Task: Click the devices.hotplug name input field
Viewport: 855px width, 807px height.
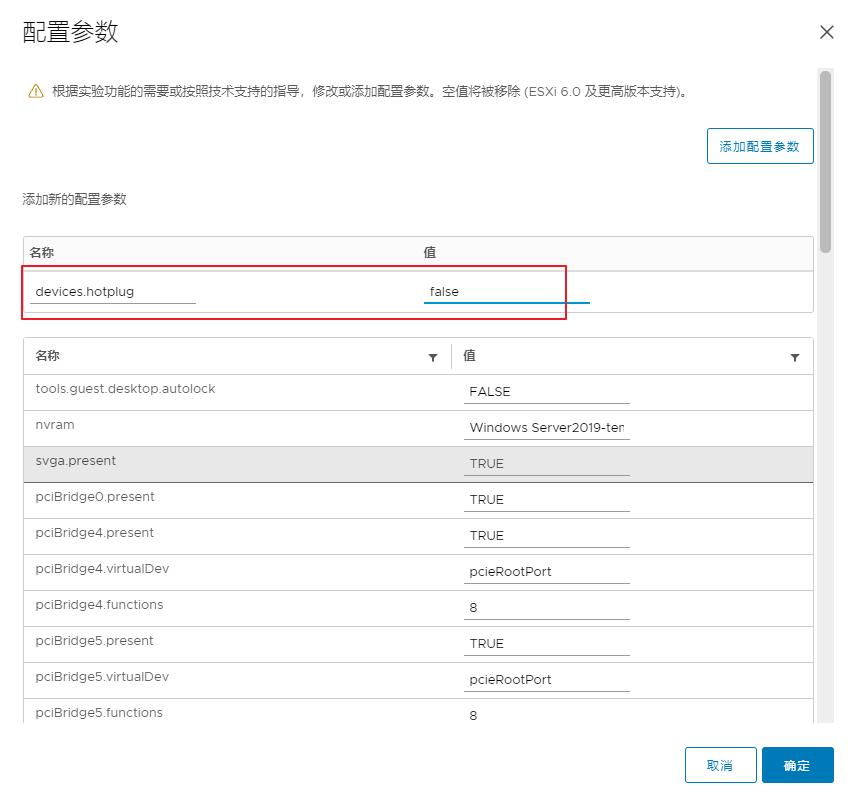Action: 113,292
